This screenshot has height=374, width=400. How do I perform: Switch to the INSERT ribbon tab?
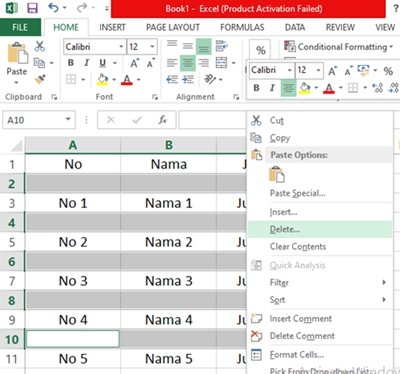point(112,27)
